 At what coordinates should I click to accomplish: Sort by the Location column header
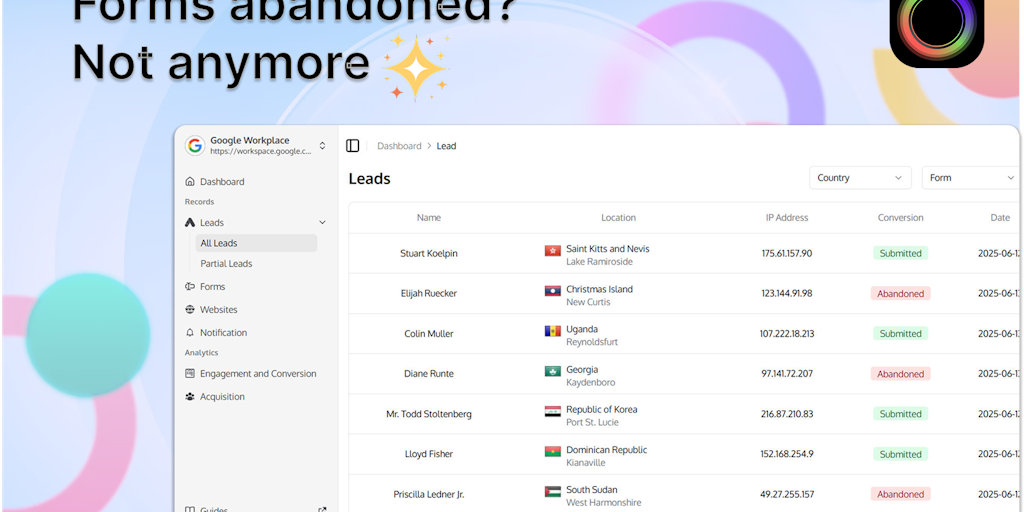coord(618,217)
